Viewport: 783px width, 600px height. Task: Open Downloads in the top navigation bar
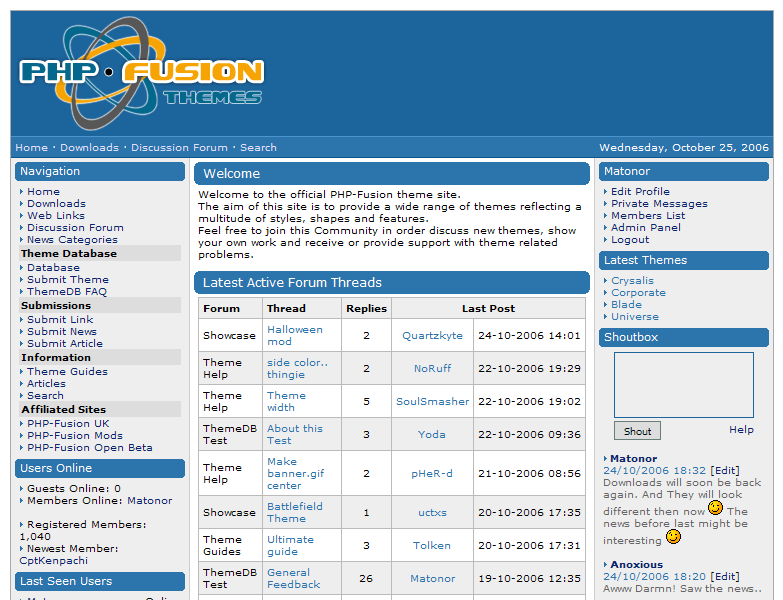(x=89, y=148)
